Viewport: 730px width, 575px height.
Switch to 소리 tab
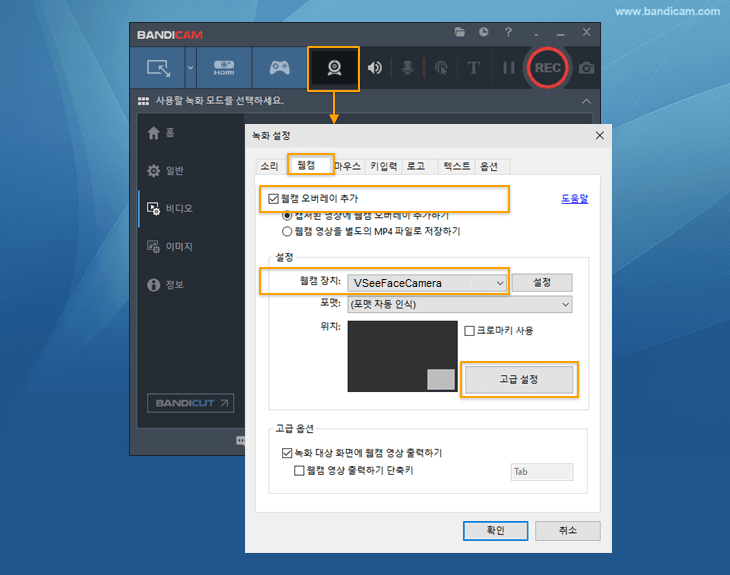(x=269, y=166)
